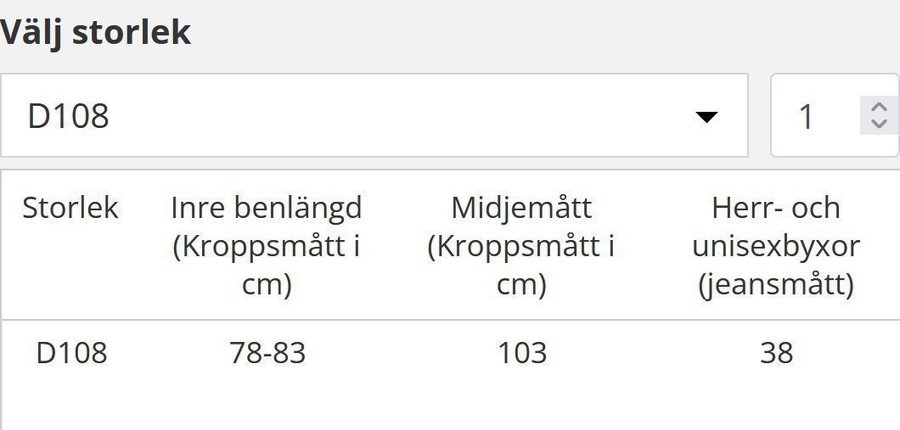Click '(Kroppsmått i' text under Inre benlängd

tap(266, 247)
